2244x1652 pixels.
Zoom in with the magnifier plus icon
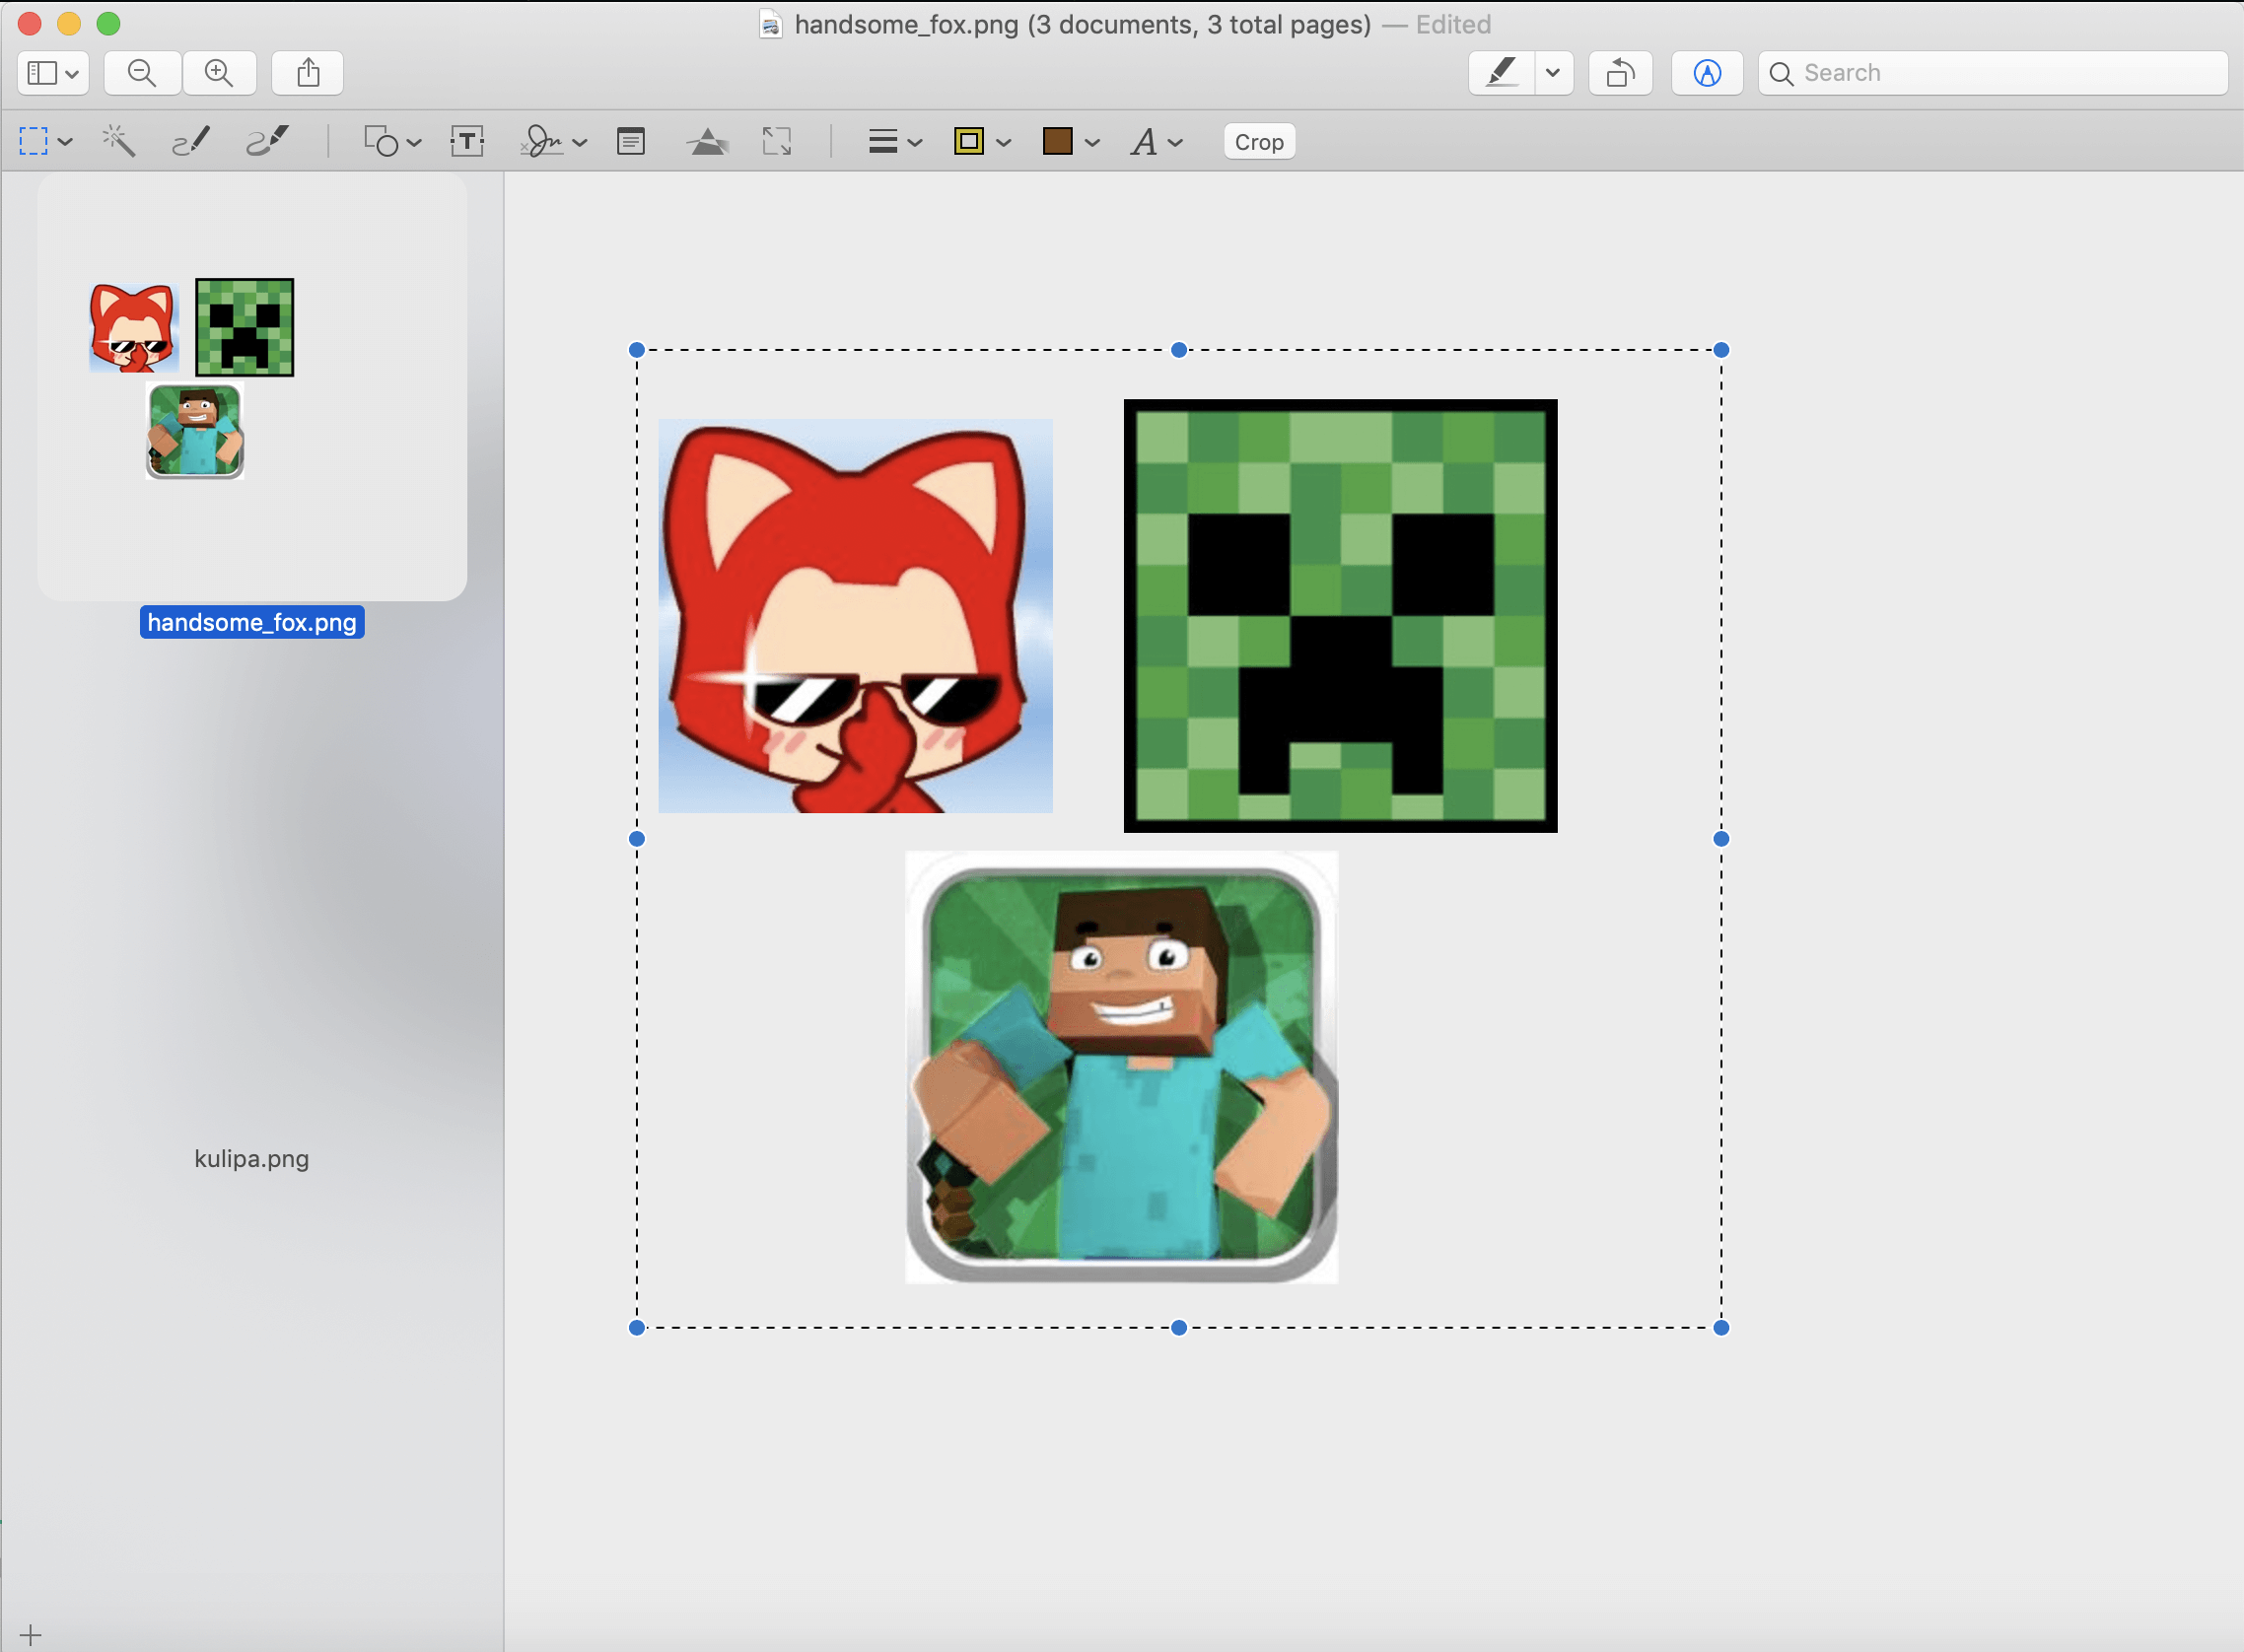coord(219,73)
